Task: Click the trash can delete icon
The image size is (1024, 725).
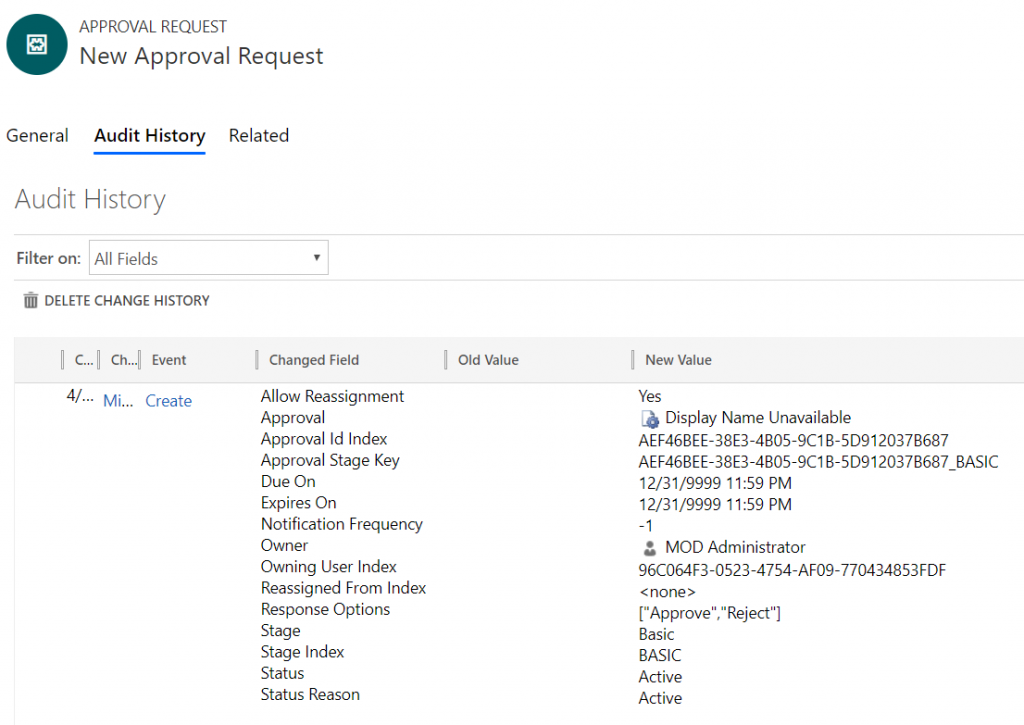Action: point(30,300)
